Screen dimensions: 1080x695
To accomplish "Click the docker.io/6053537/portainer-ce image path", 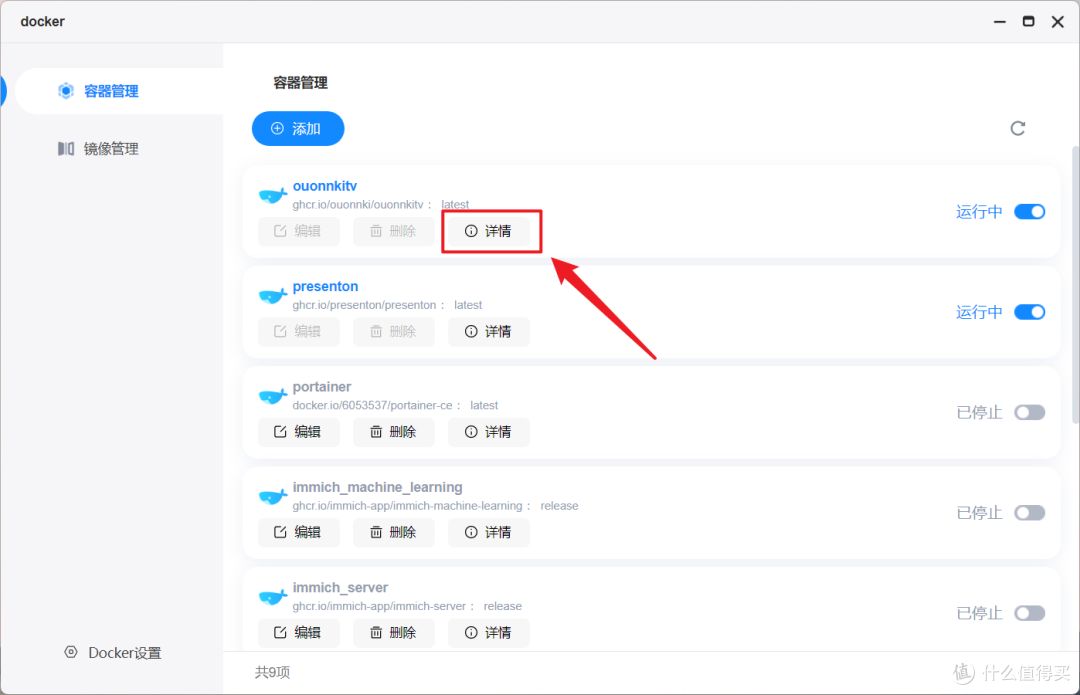I will coord(372,405).
